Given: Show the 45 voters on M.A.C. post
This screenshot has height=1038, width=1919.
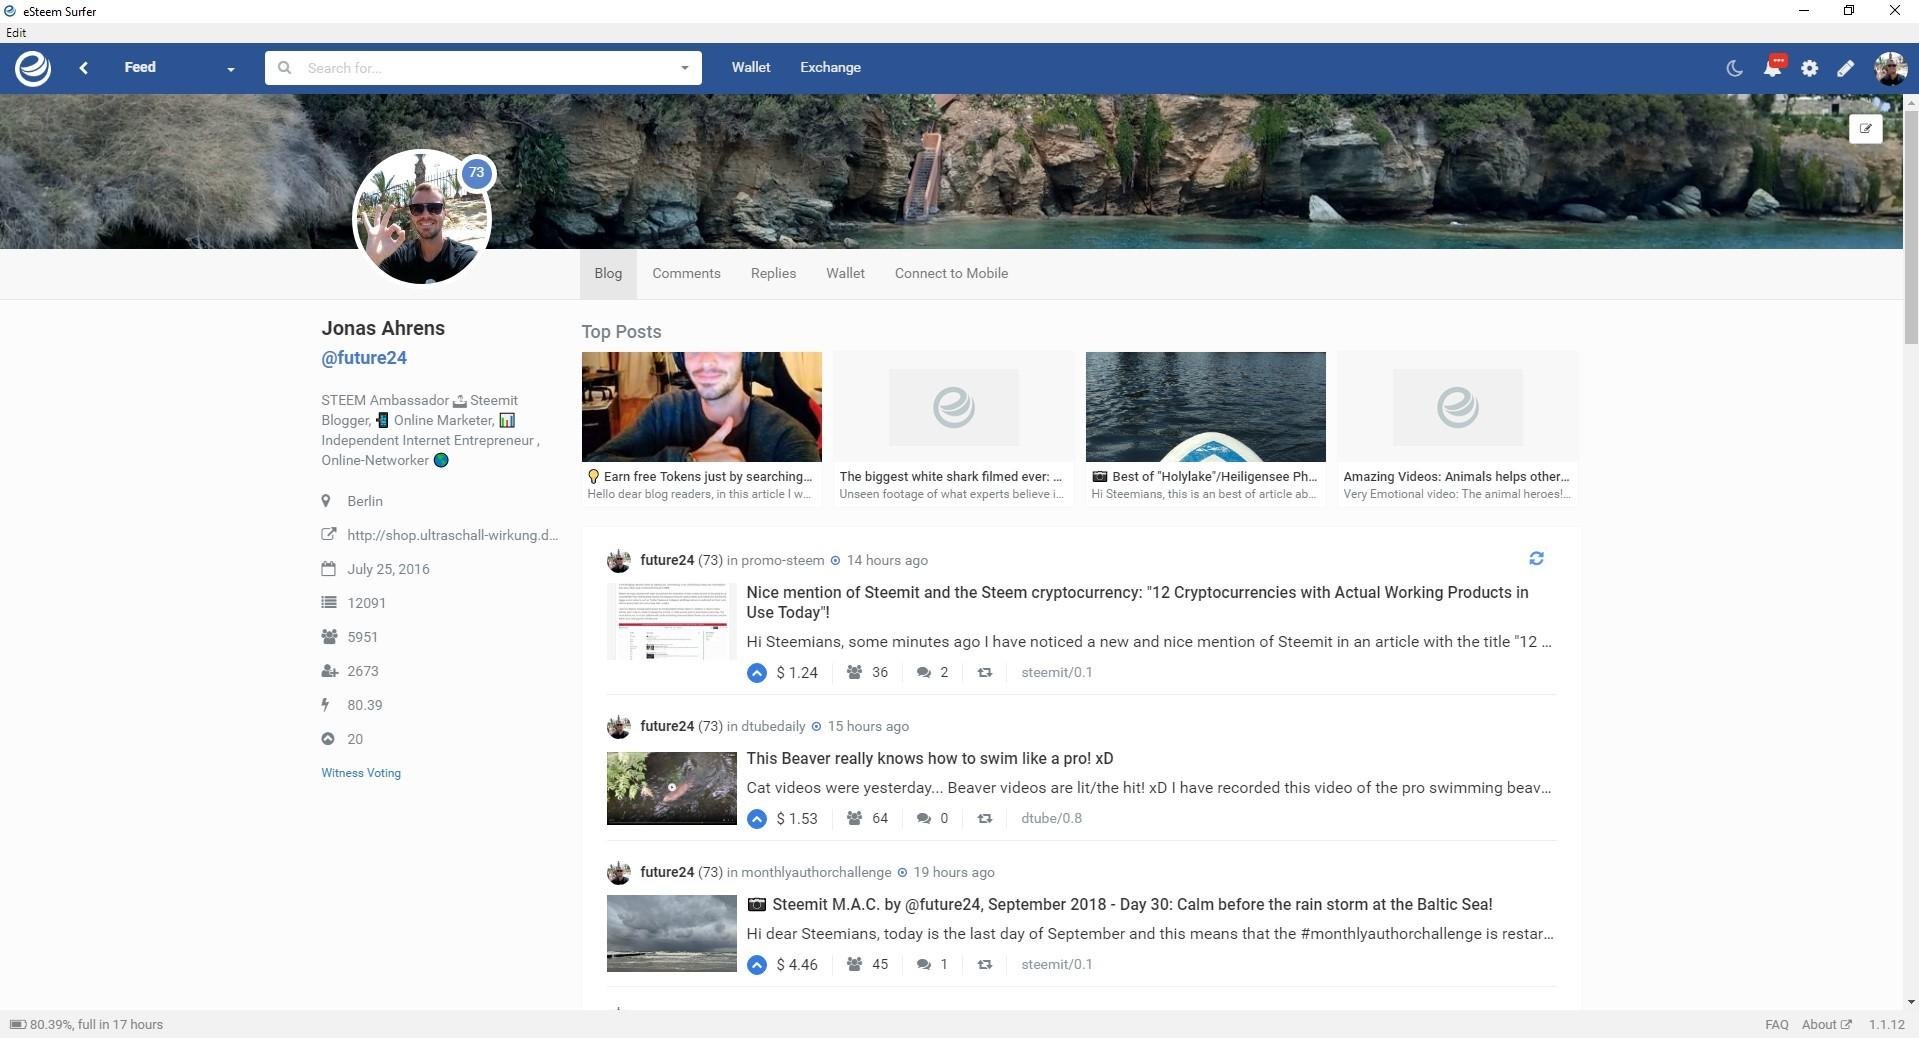Looking at the screenshot, I should [x=867, y=964].
